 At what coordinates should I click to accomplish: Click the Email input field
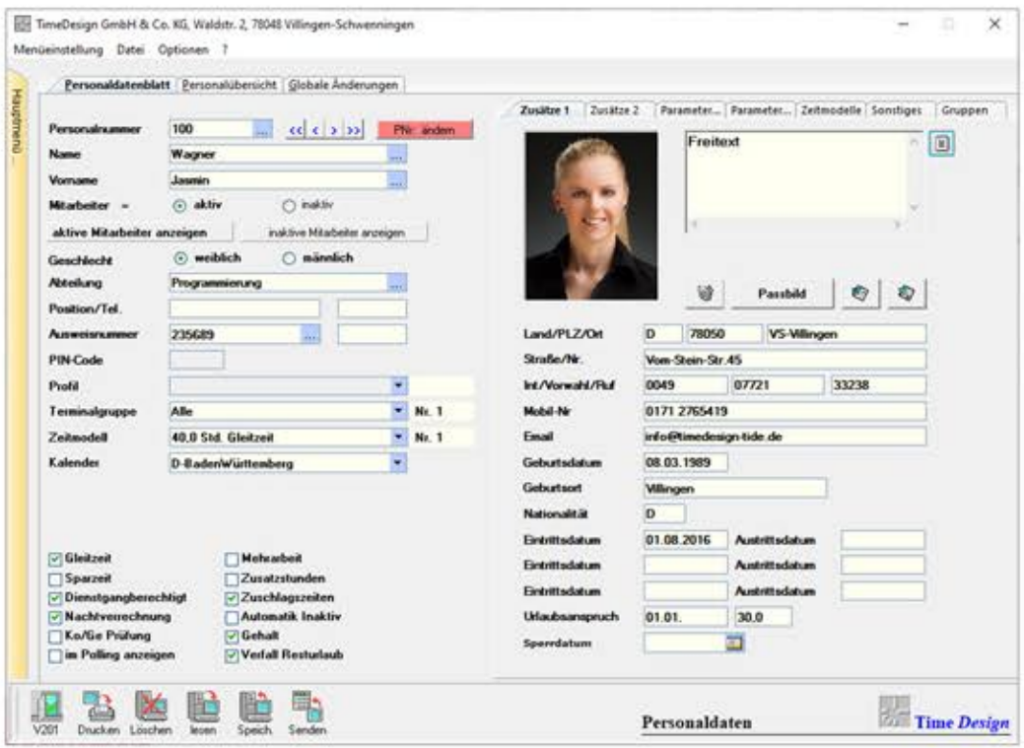click(x=784, y=436)
